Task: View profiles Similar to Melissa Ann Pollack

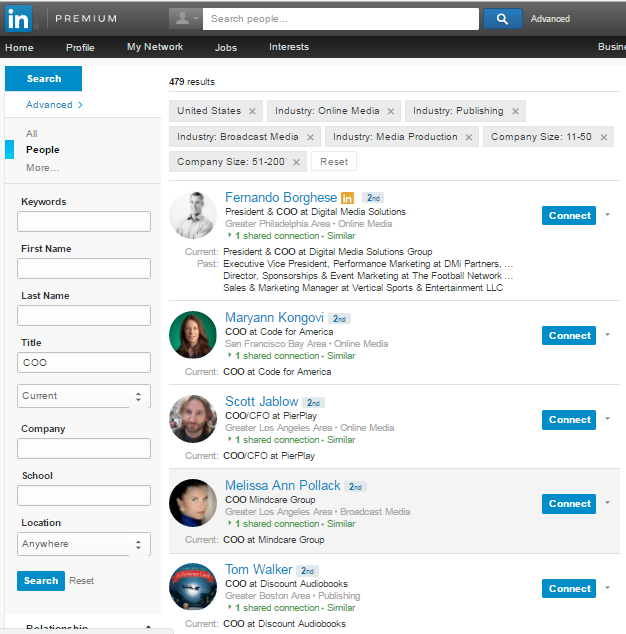Action: click(341, 524)
